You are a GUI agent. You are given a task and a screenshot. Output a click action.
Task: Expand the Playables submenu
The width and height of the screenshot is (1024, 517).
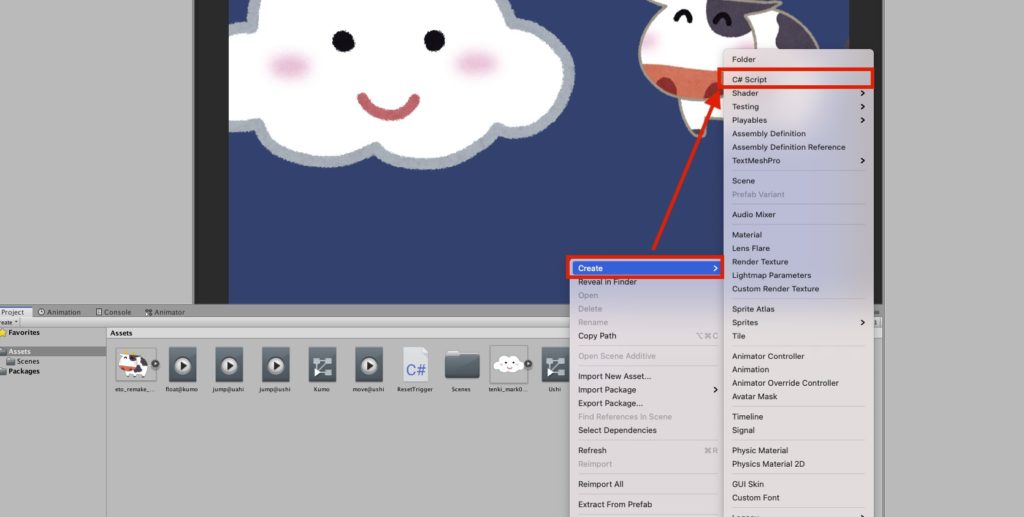tap(798, 120)
